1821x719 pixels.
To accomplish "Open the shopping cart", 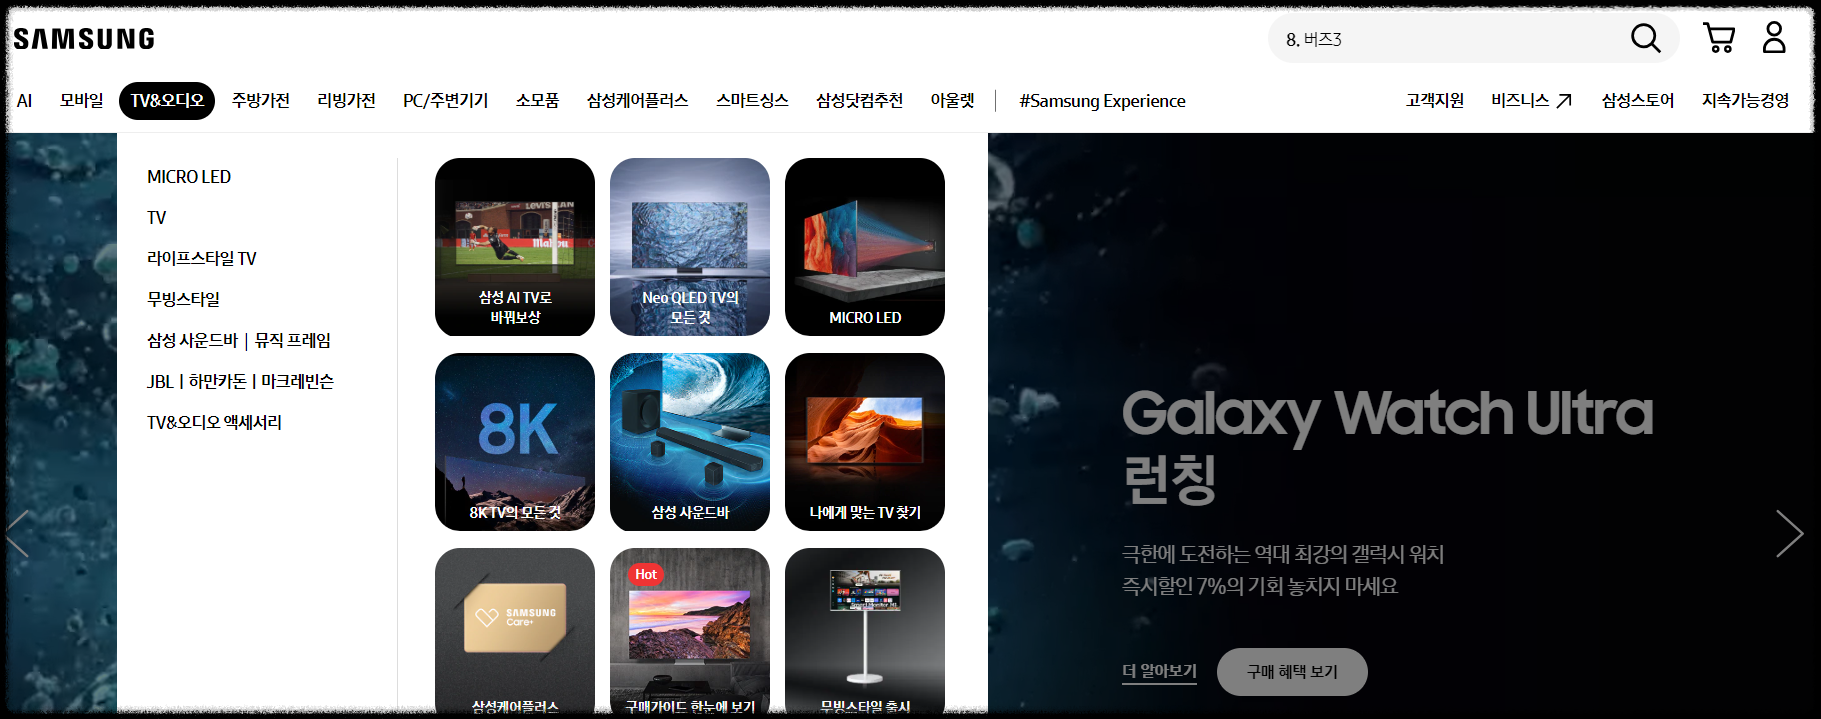I will [1719, 38].
